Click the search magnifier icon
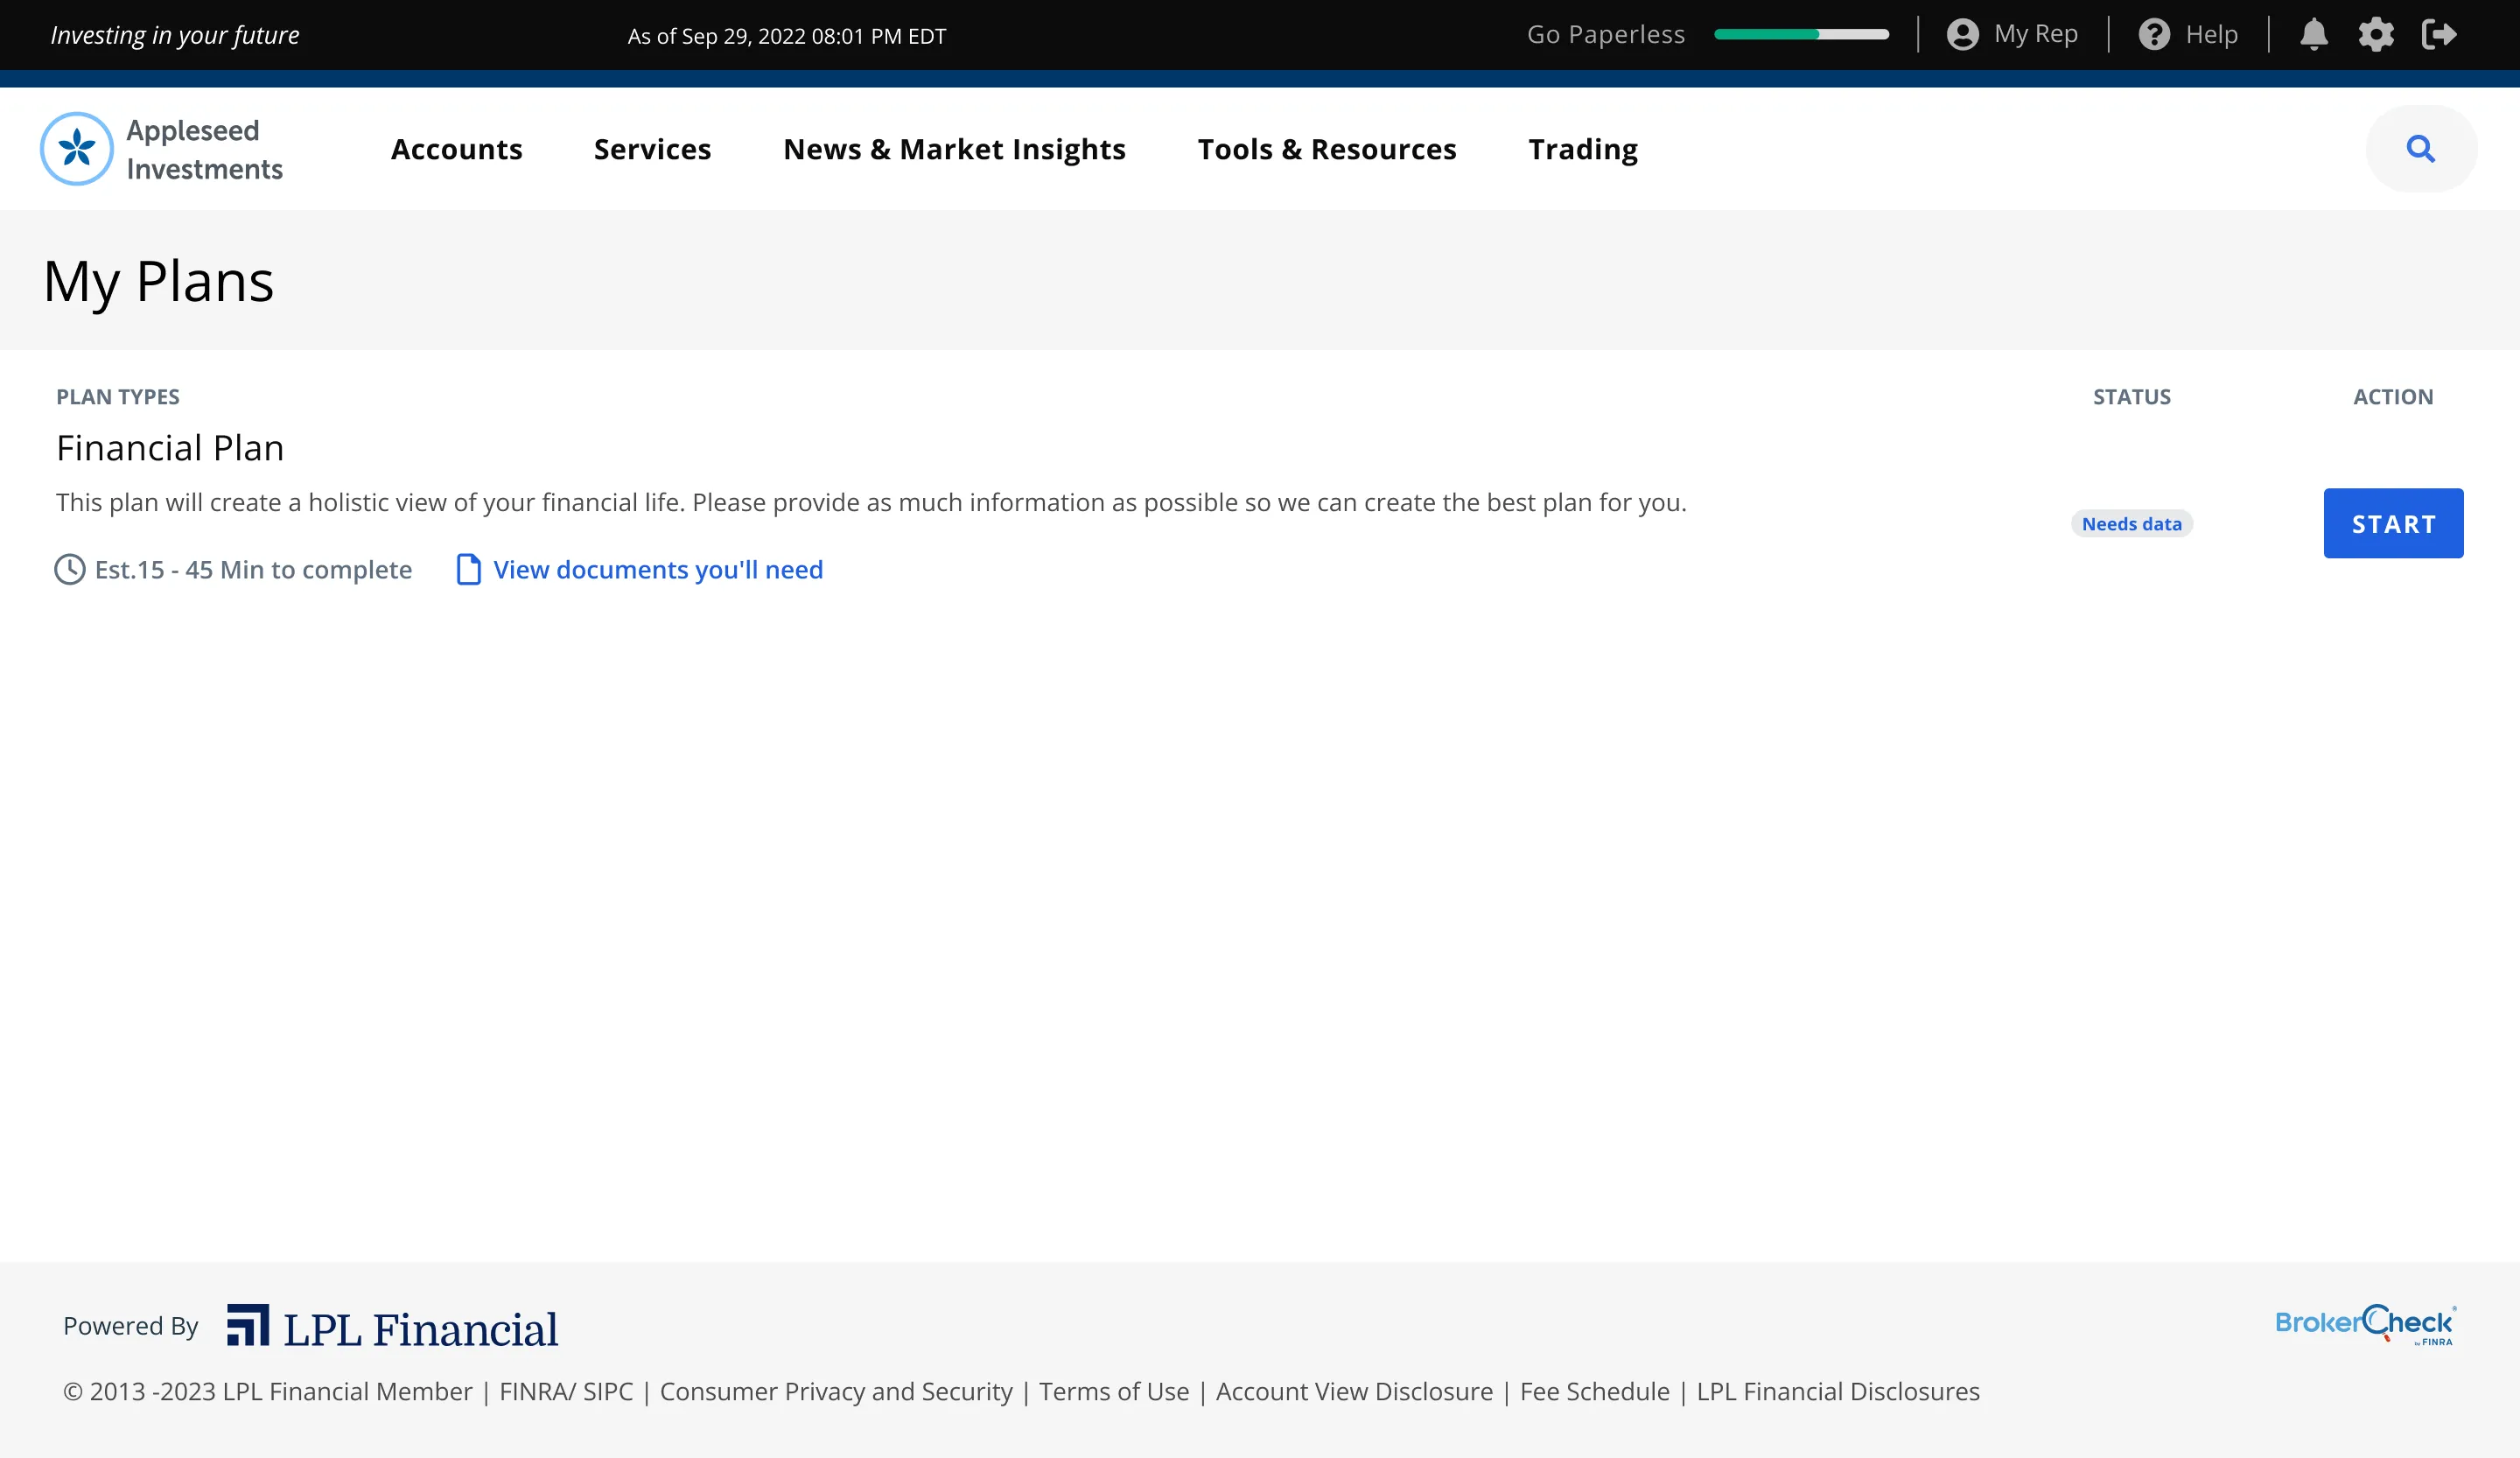 (2421, 149)
